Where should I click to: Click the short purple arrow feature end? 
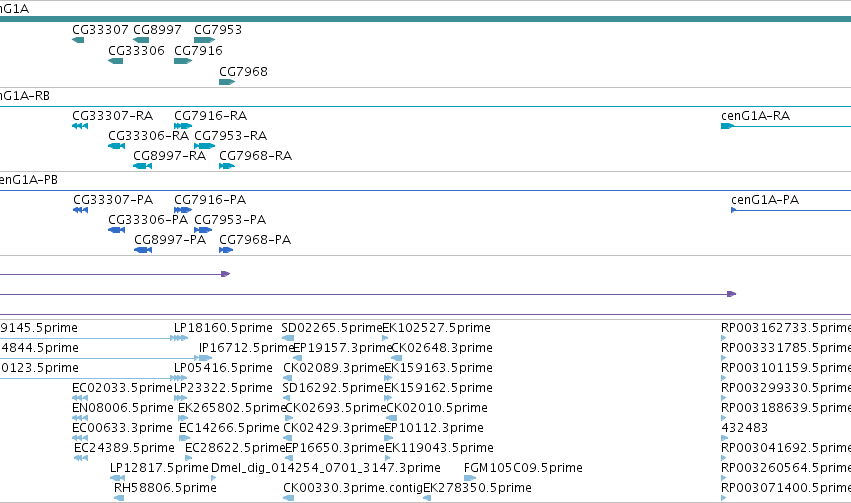(x=226, y=274)
